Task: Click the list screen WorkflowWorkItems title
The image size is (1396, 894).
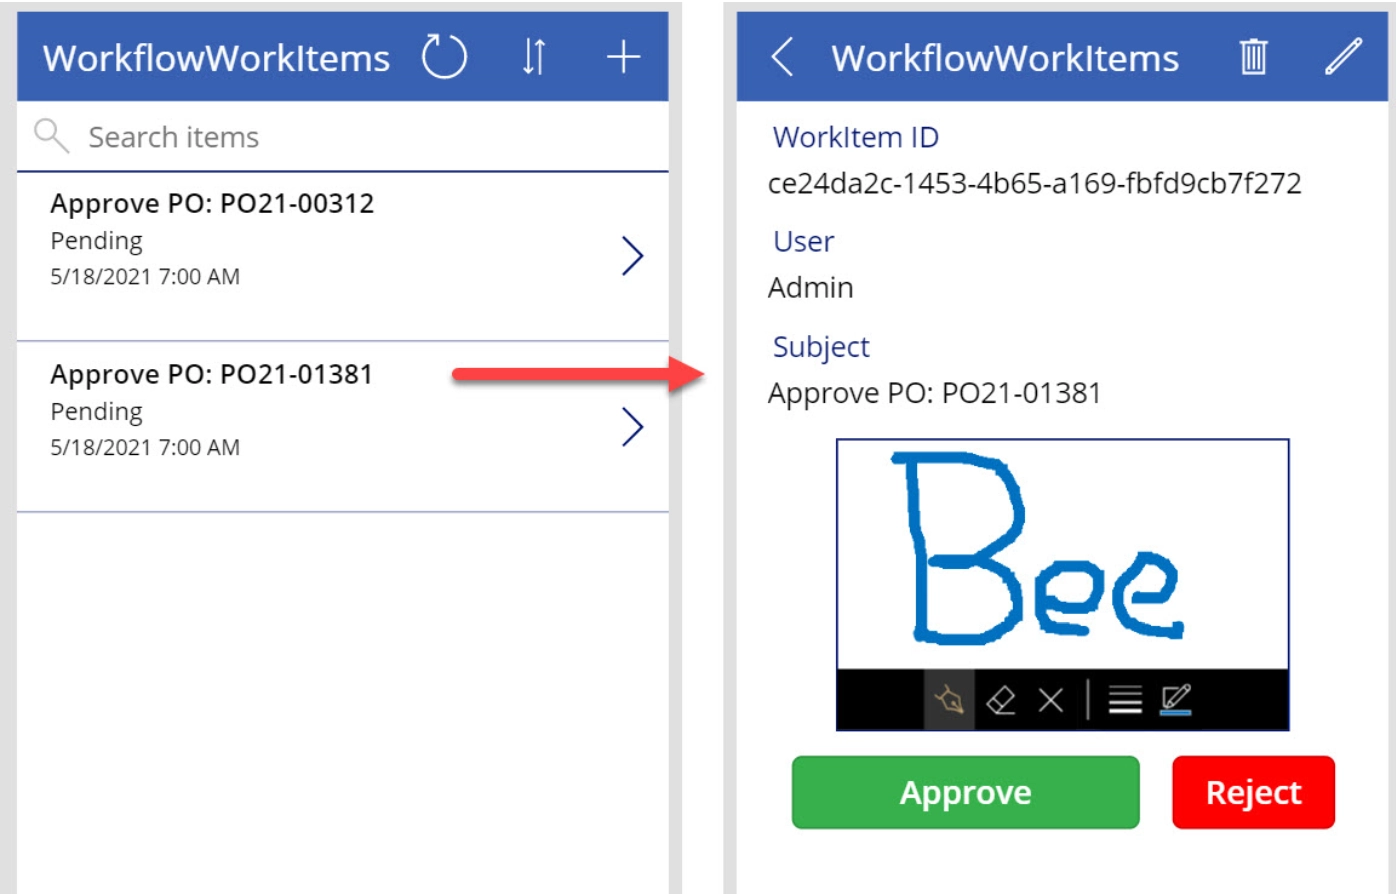Action: point(216,58)
